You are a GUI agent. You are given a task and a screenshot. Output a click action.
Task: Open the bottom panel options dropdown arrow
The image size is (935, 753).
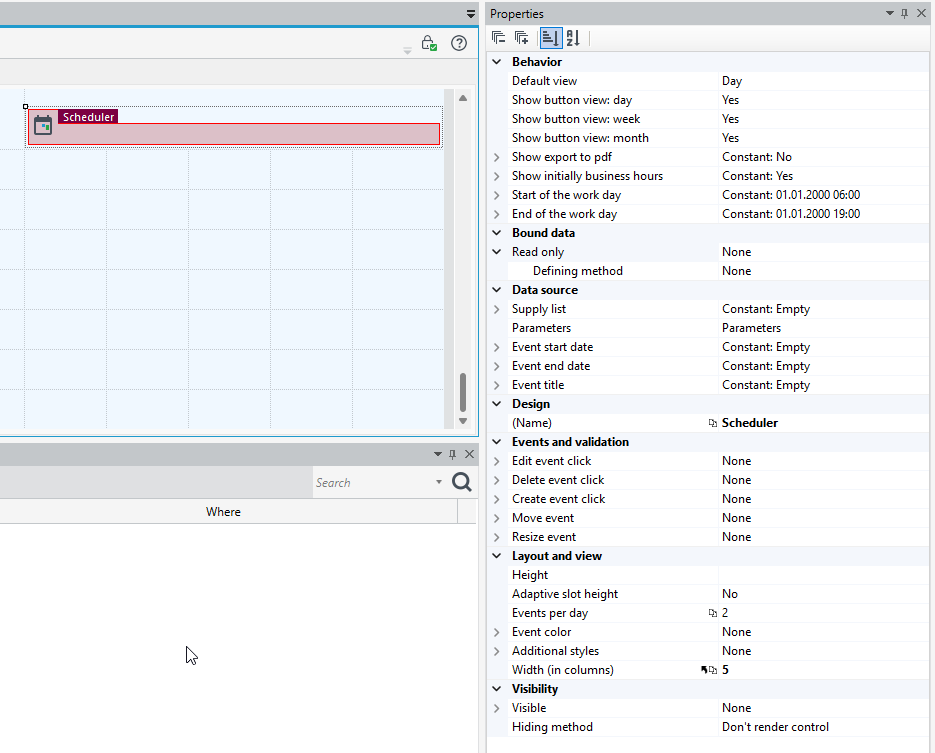coord(438,454)
